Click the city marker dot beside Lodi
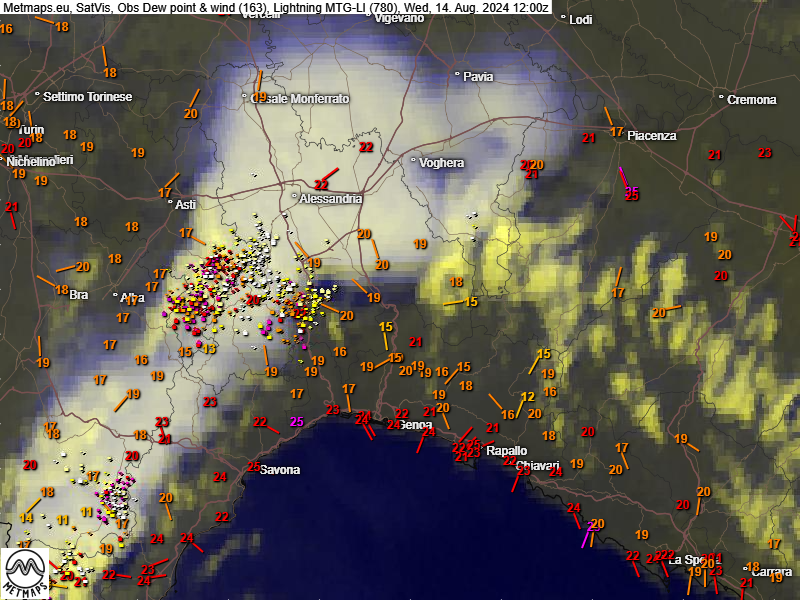 coord(563,18)
